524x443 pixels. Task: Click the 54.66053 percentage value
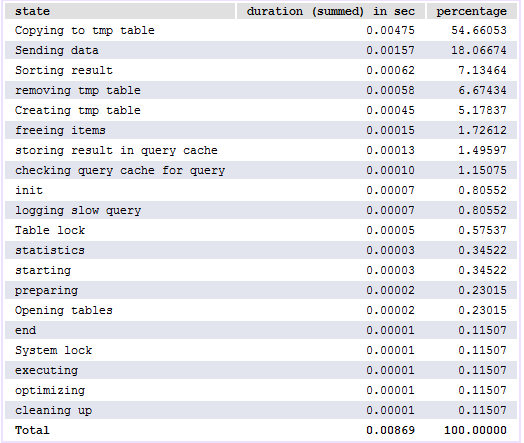click(479, 30)
